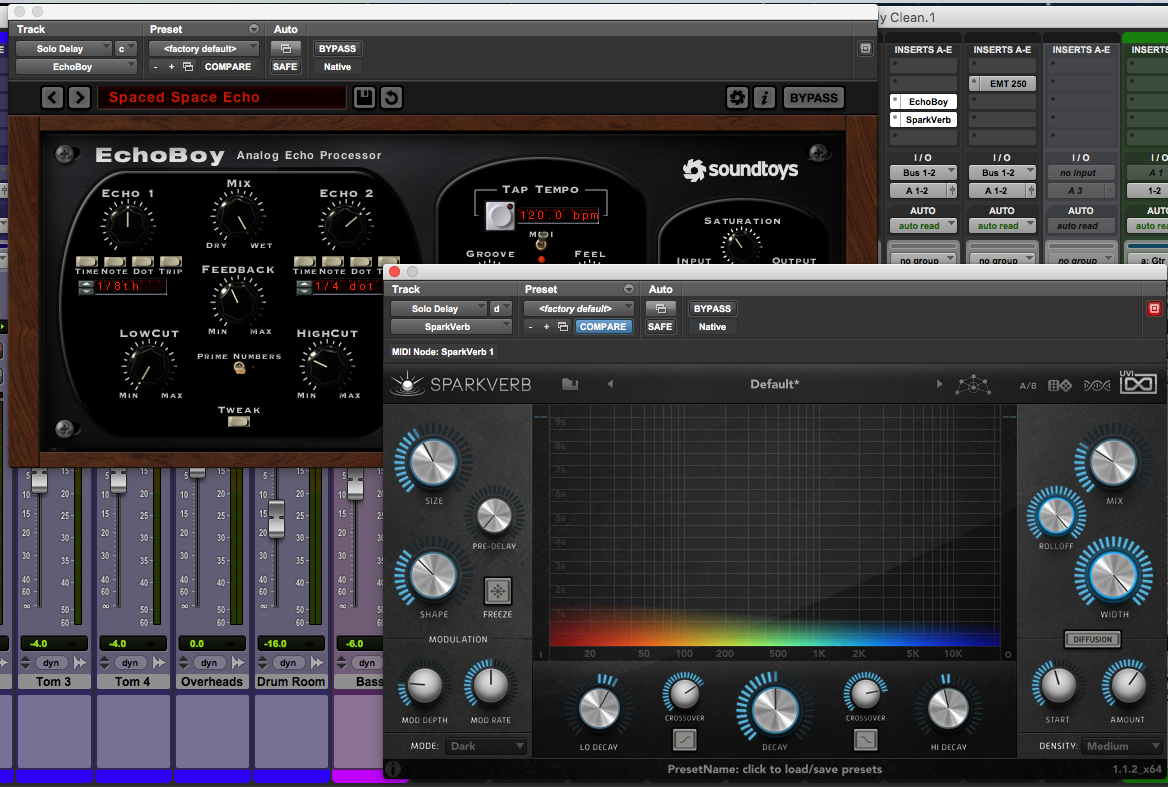Screen dimensions: 1168x787
Task: Open the MODE dropdown set to Dark
Action: tap(487, 745)
